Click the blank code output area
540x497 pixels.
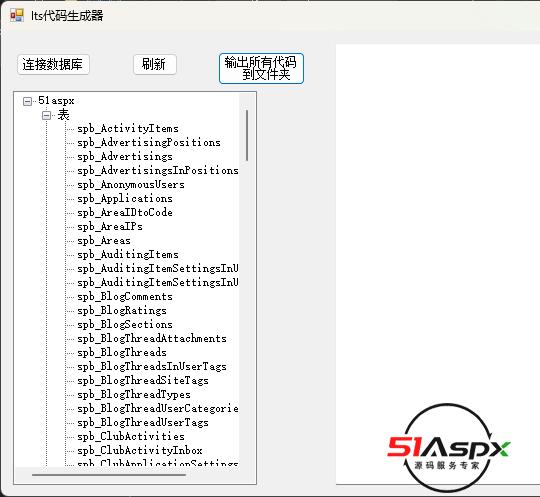[x=437, y=220]
